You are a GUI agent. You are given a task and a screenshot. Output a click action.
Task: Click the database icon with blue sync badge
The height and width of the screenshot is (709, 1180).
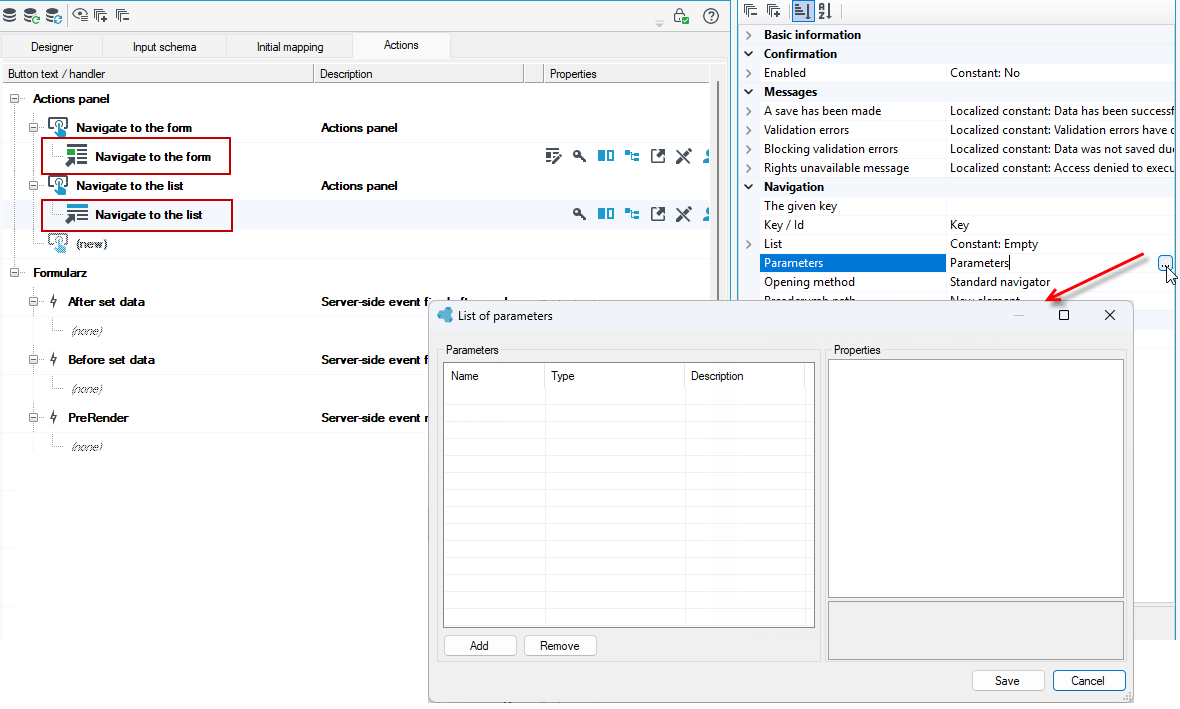53,15
